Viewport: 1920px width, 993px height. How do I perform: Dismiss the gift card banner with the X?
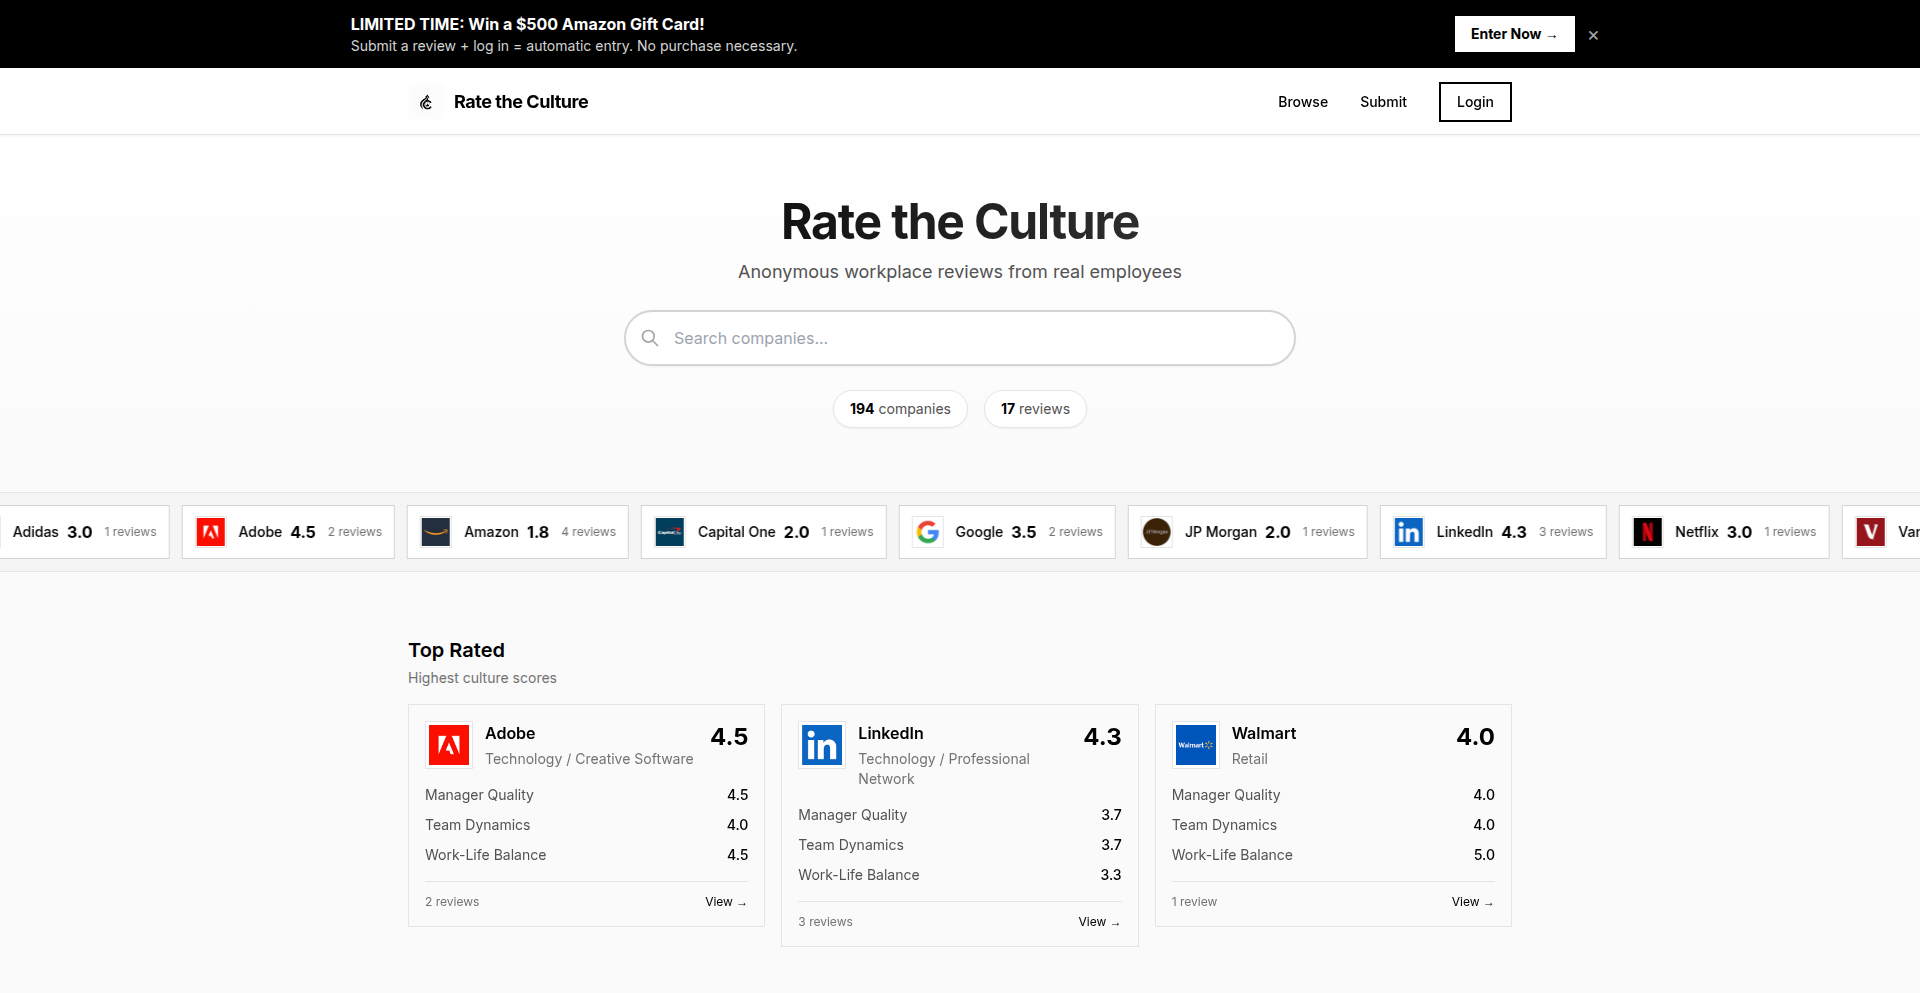1593,34
